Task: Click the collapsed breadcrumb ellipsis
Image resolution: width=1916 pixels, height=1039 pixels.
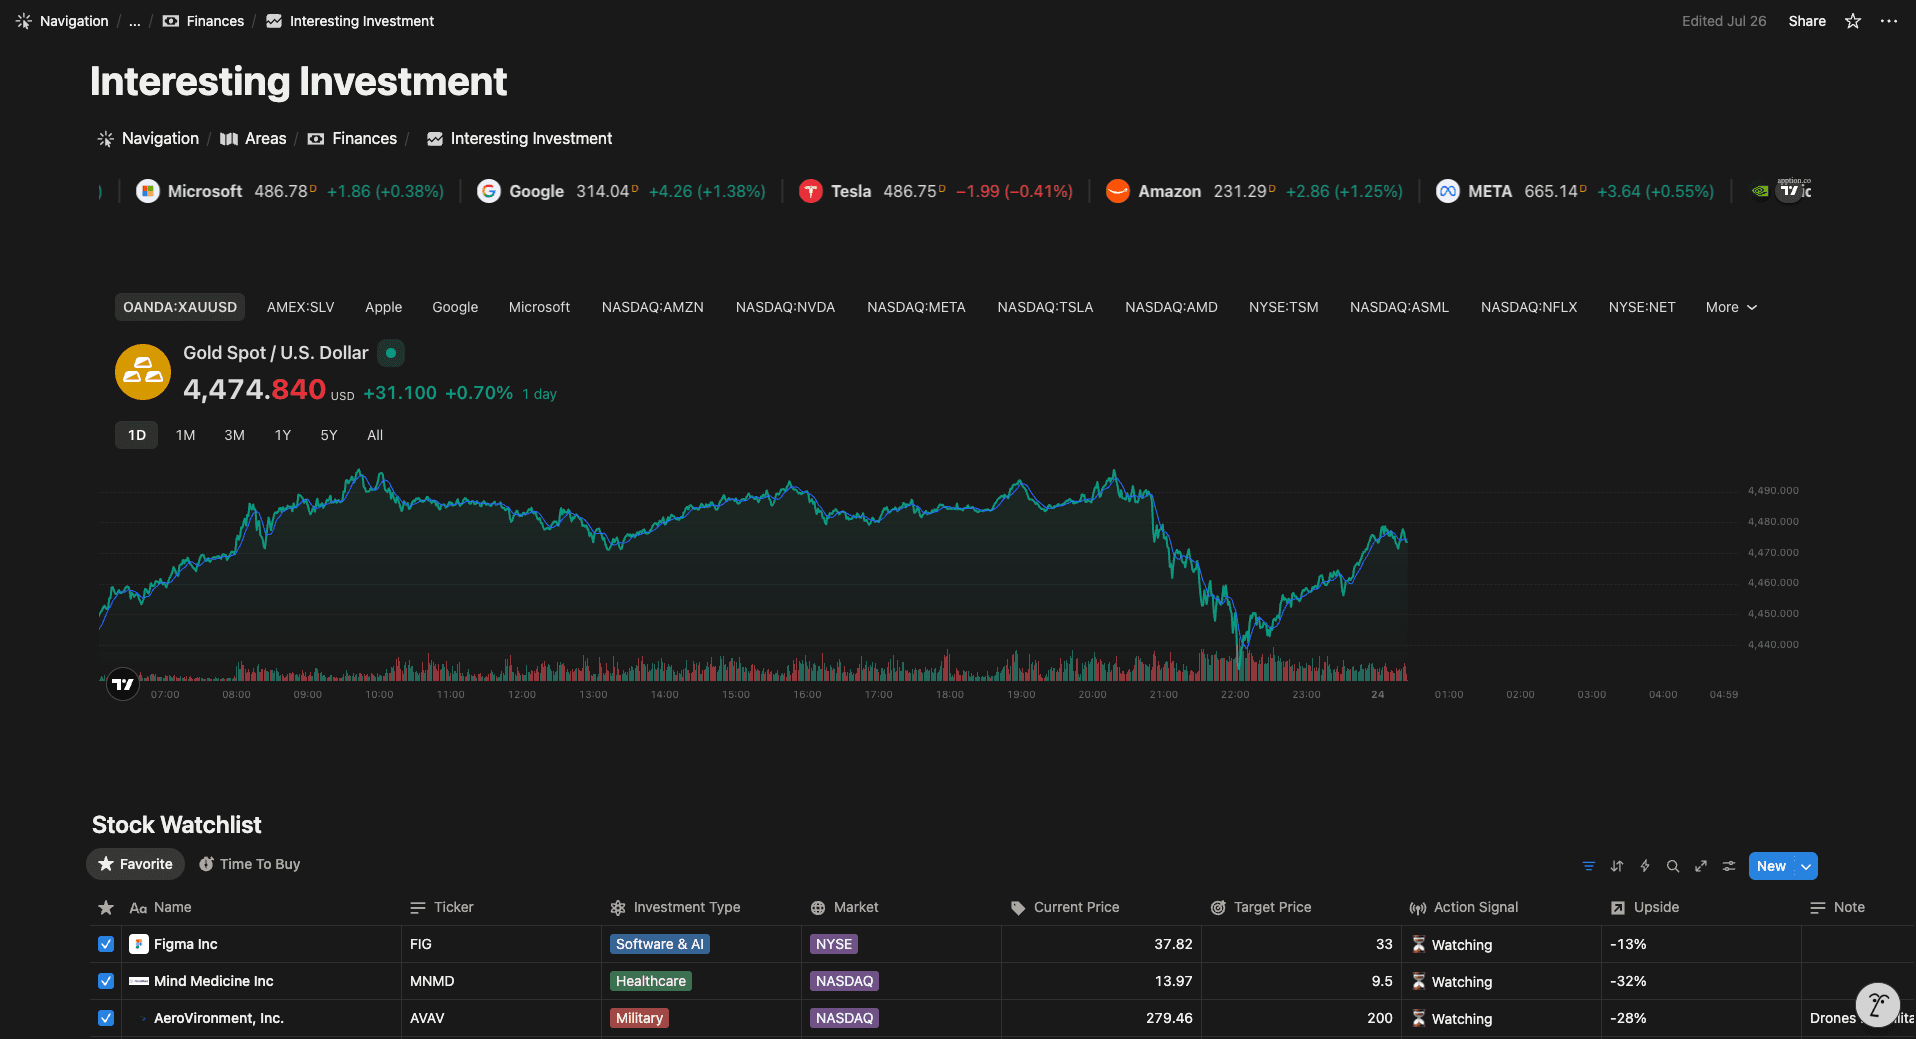Action: (134, 21)
